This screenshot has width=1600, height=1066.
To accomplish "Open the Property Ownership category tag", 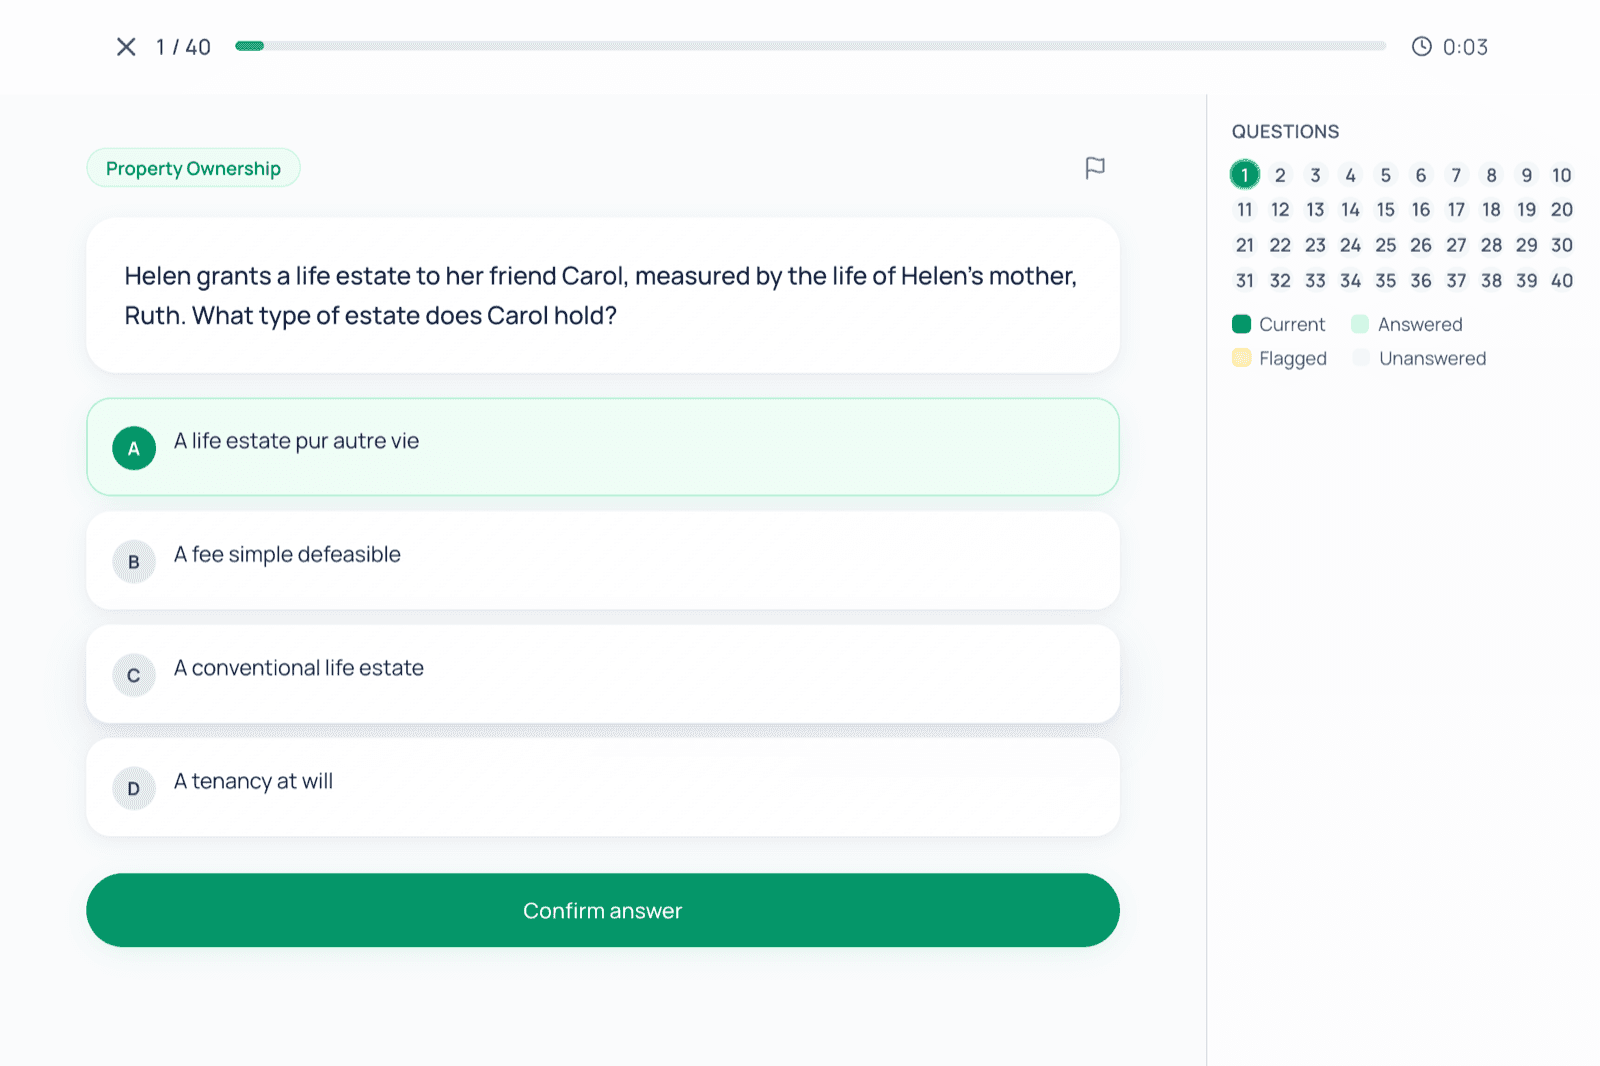I will point(193,168).
